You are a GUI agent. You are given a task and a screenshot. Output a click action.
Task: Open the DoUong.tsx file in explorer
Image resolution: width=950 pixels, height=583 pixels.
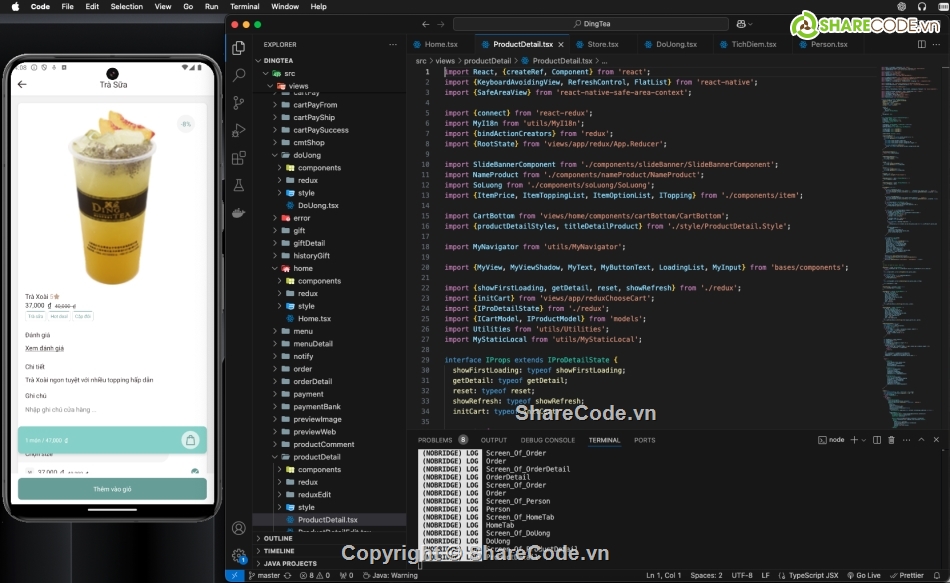[x=330, y=205]
